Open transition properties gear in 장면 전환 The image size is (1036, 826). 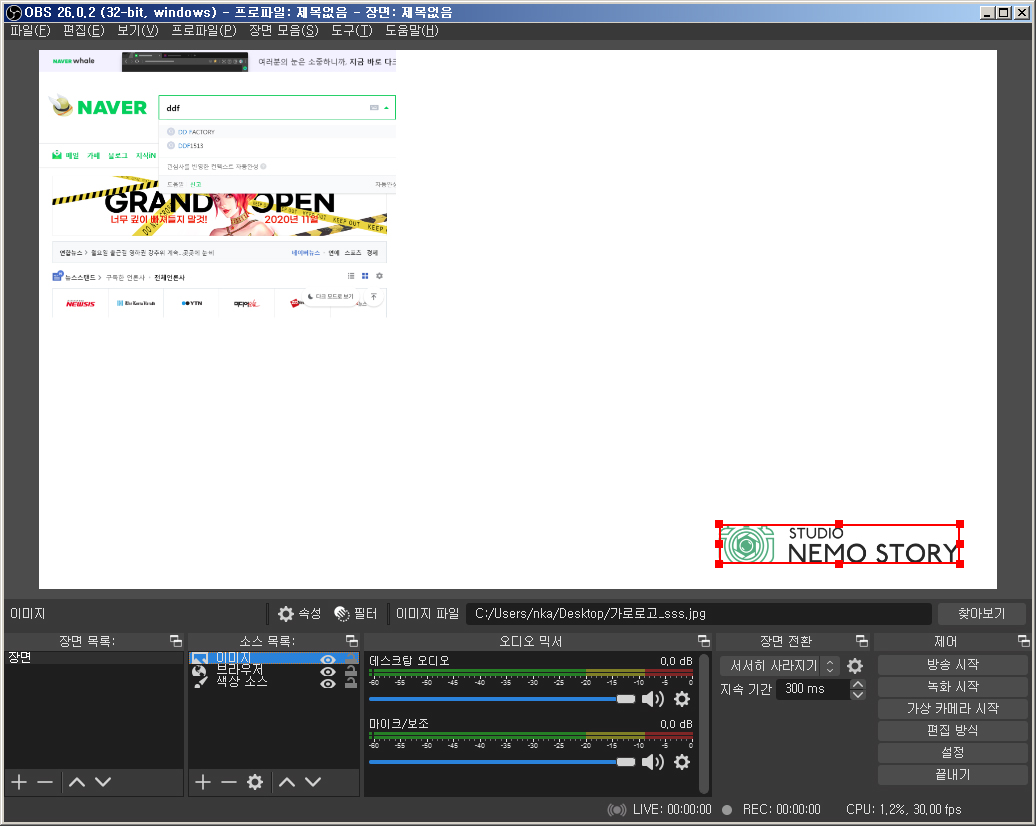tap(855, 666)
